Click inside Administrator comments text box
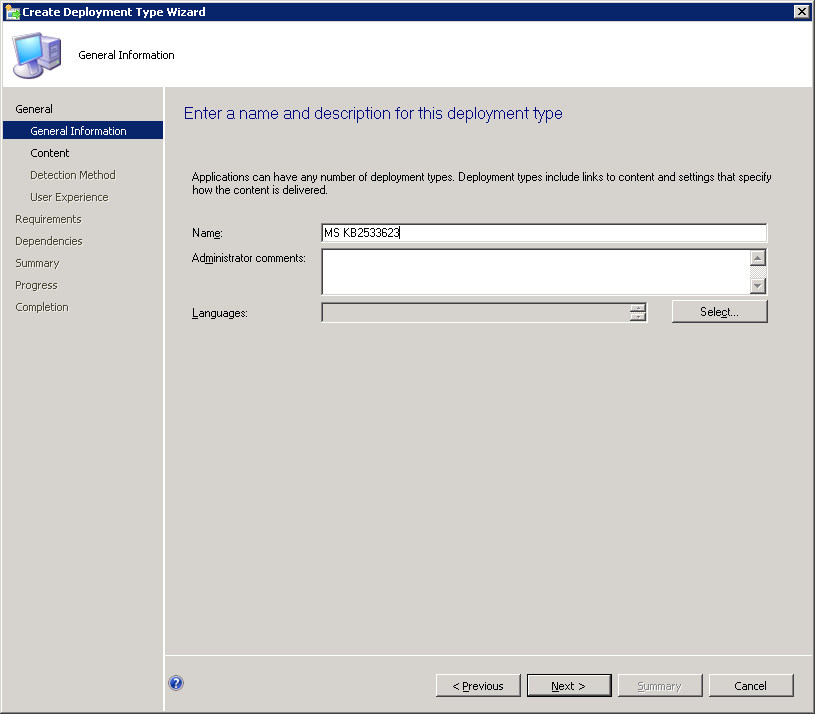 tap(535, 271)
